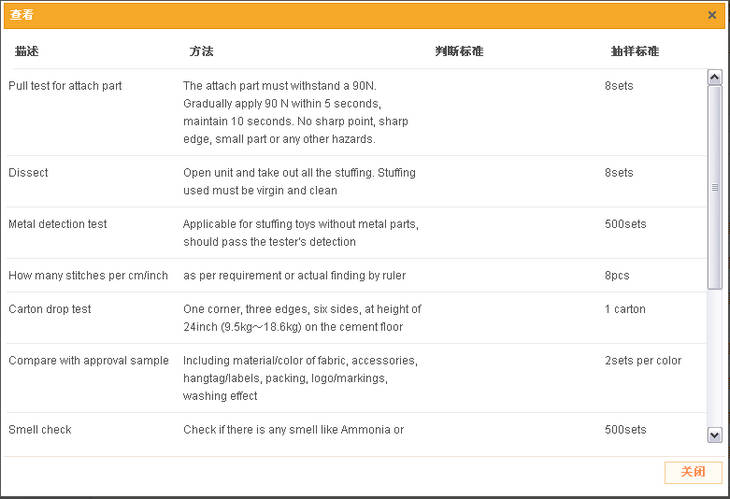
Task: Select the Carton drop test row
Action: pyautogui.click(x=50, y=309)
